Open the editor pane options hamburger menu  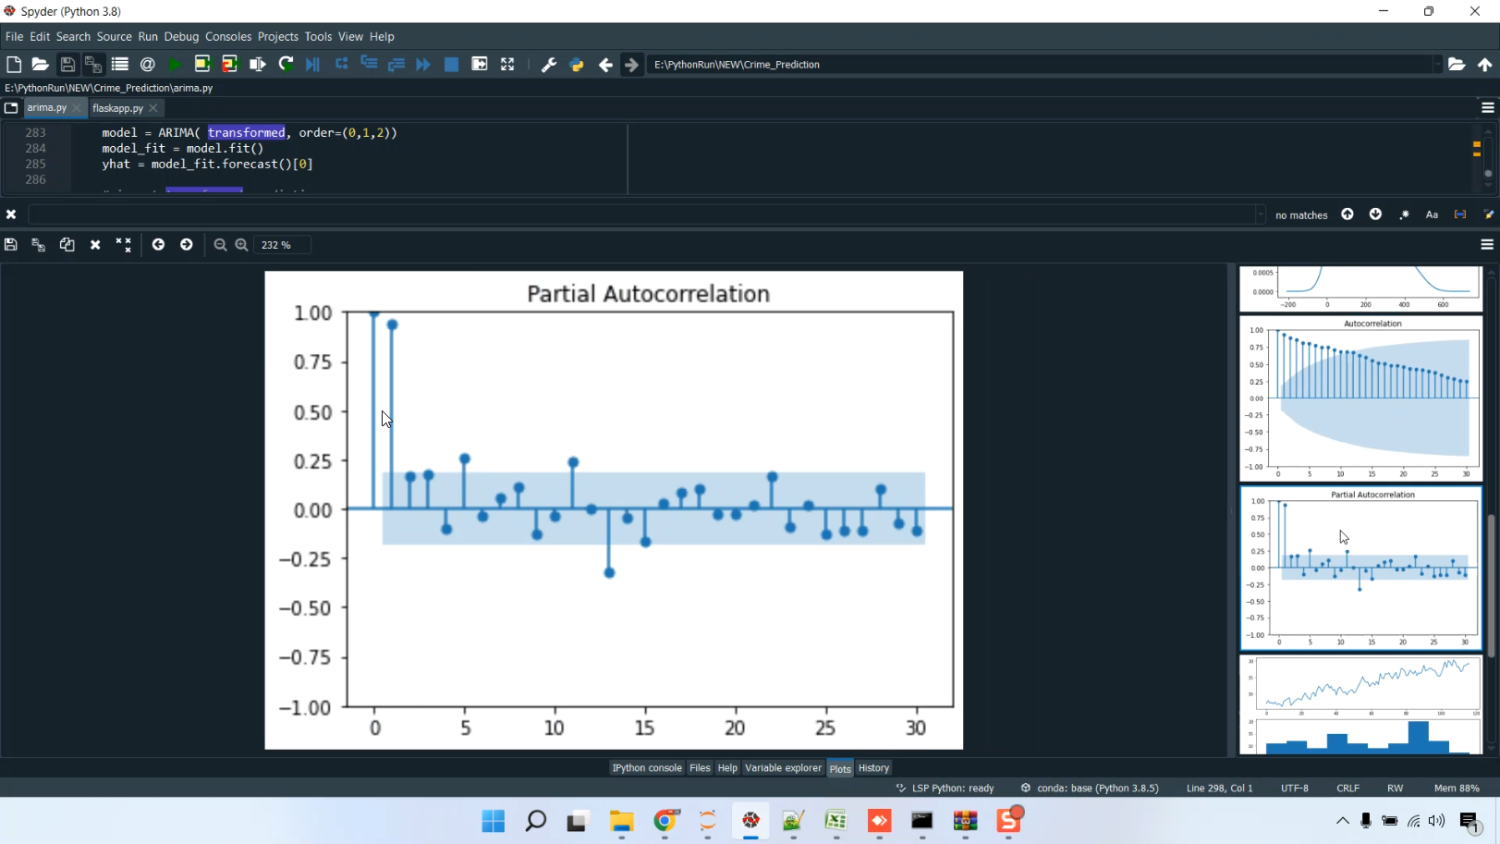(x=1487, y=108)
